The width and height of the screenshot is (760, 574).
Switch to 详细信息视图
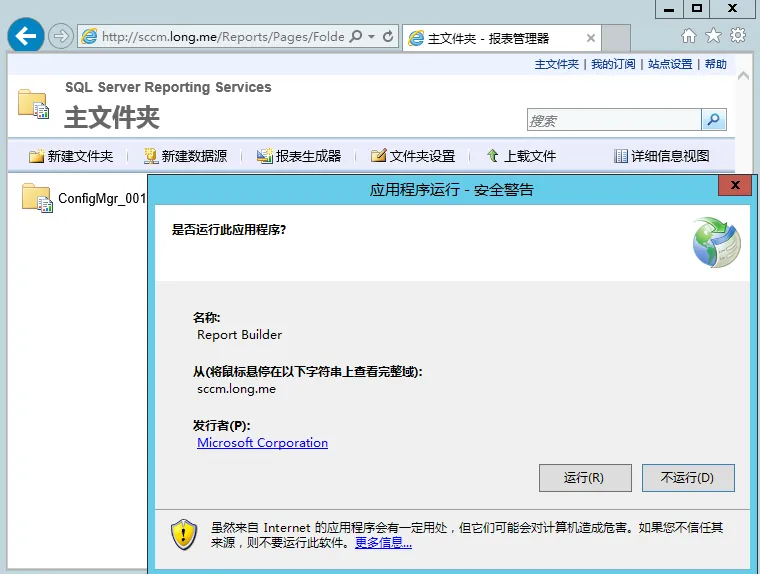[662, 156]
